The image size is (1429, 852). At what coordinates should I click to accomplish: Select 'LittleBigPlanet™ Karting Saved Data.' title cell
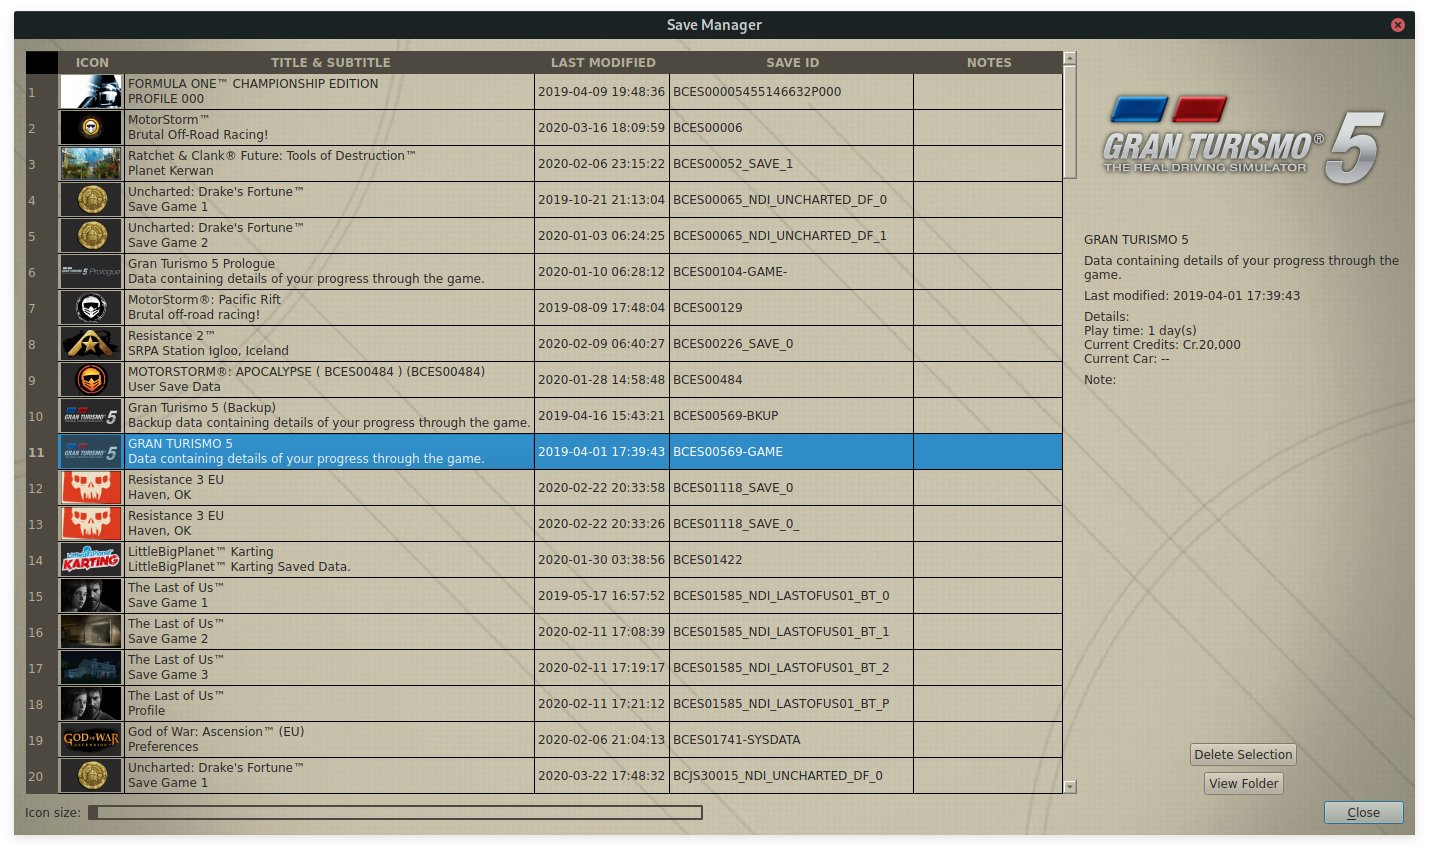point(330,560)
